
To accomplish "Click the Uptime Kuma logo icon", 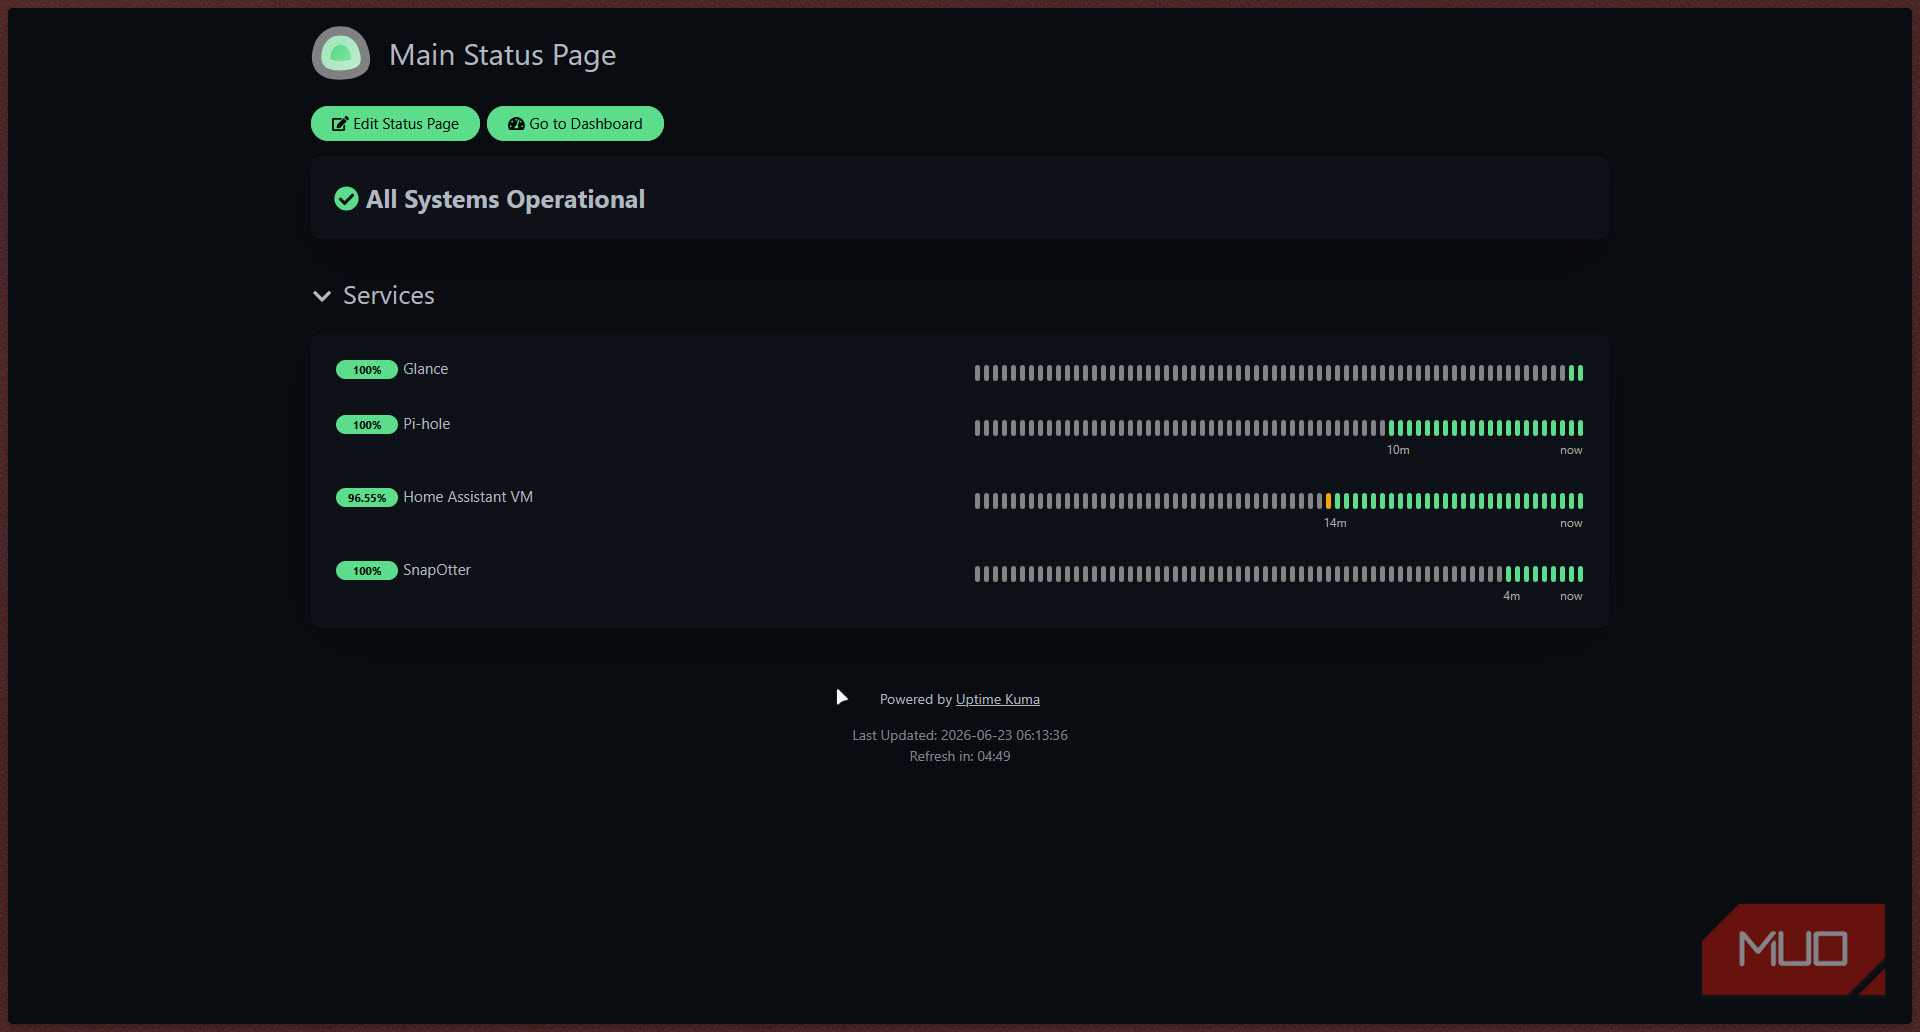I will 341,54.
